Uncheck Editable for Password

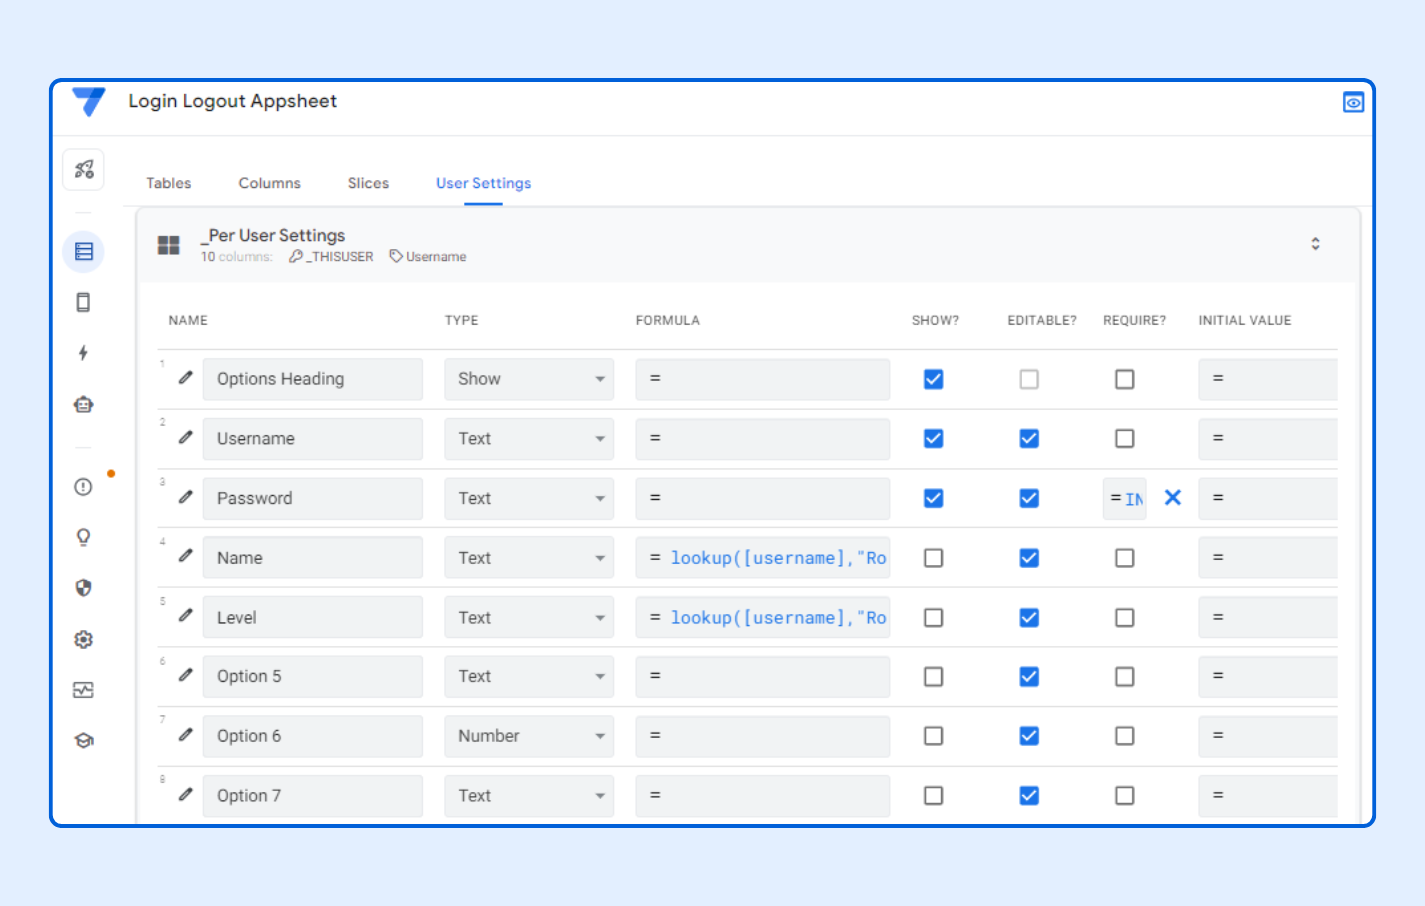coord(1029,498)
